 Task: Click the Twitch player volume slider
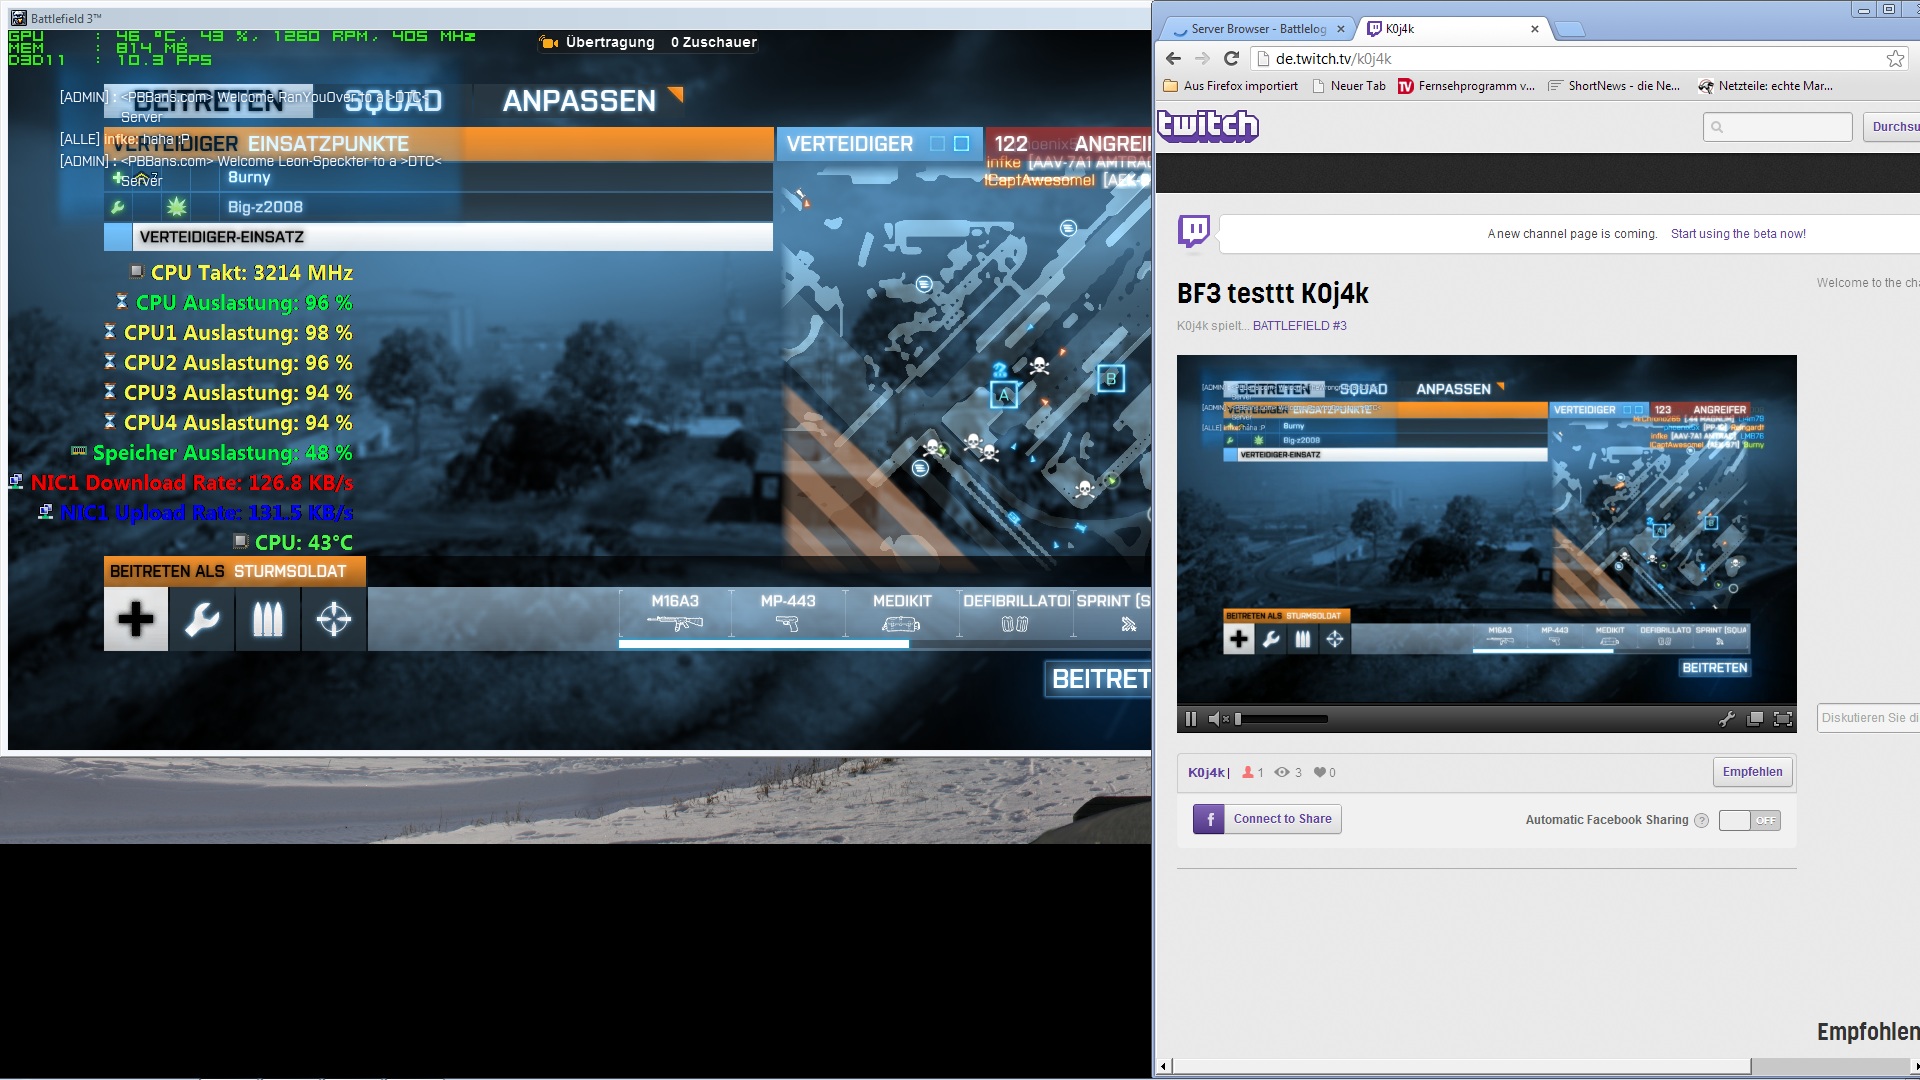pos(1282,718)
